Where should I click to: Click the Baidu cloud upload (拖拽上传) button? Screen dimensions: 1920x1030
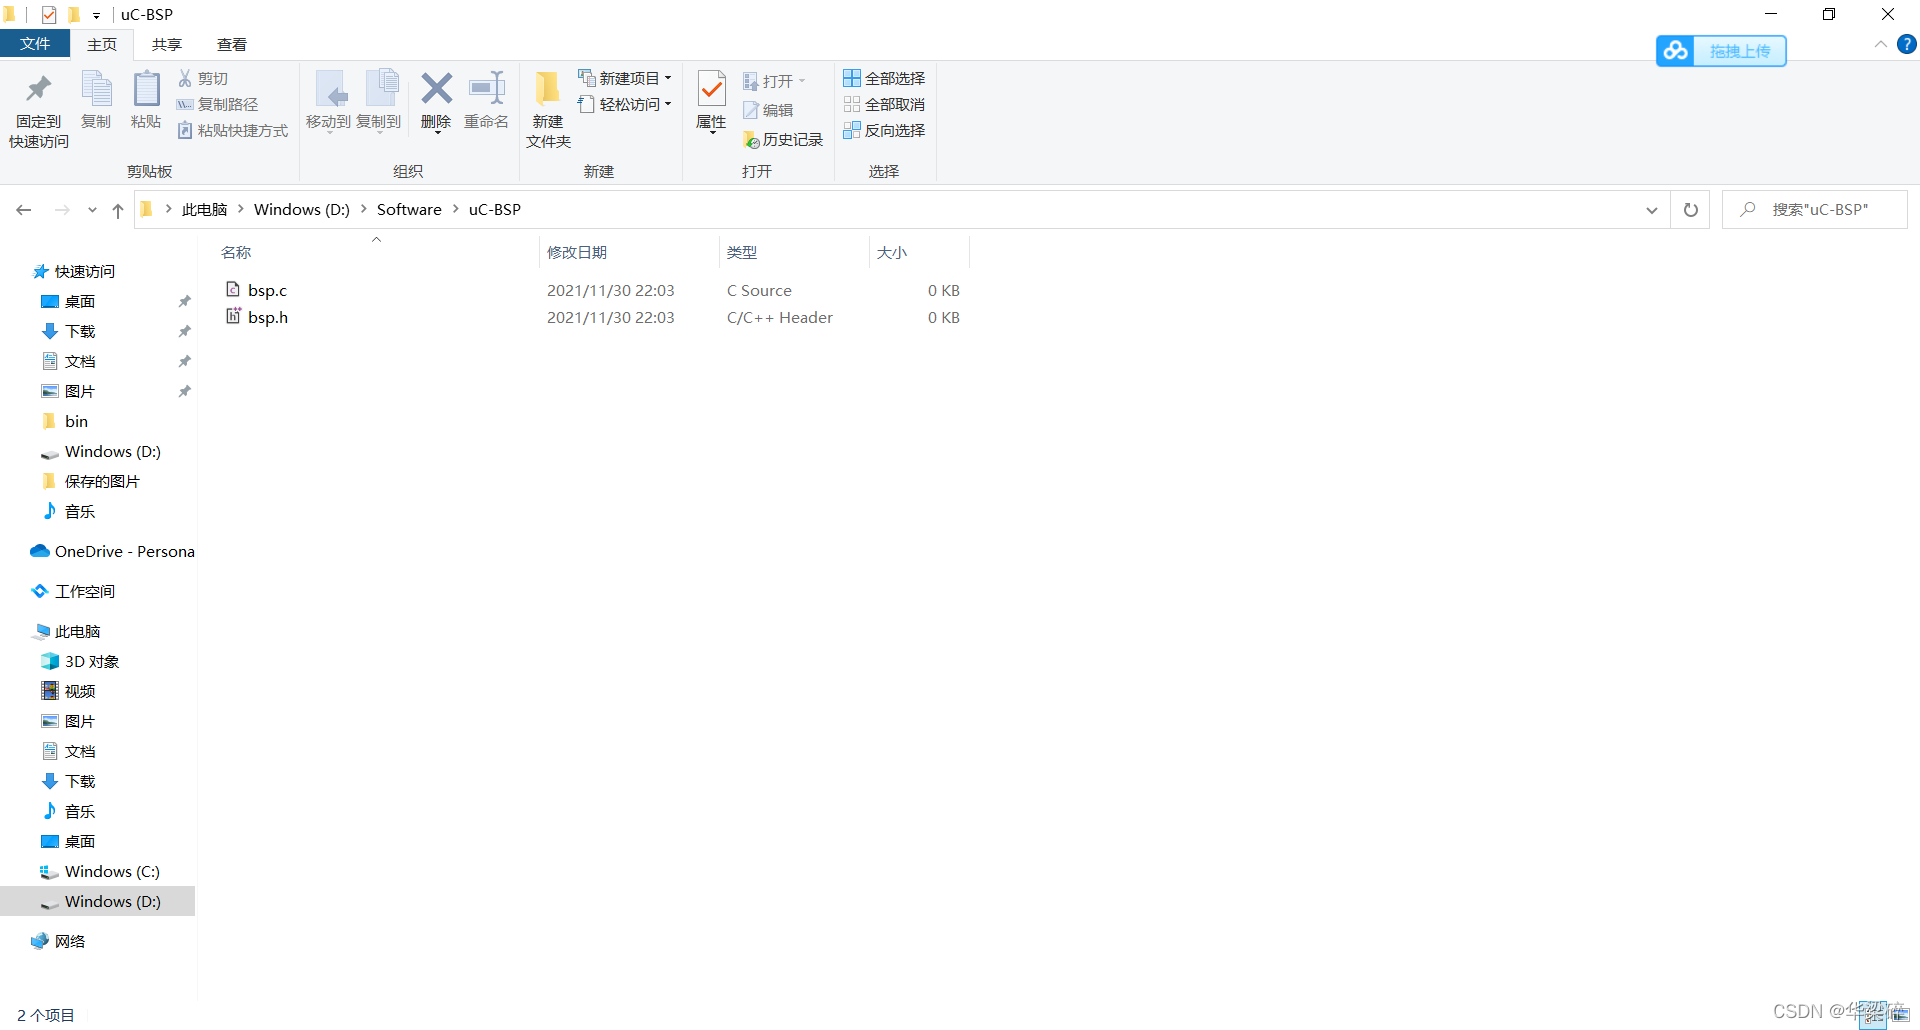[1721, 51]
